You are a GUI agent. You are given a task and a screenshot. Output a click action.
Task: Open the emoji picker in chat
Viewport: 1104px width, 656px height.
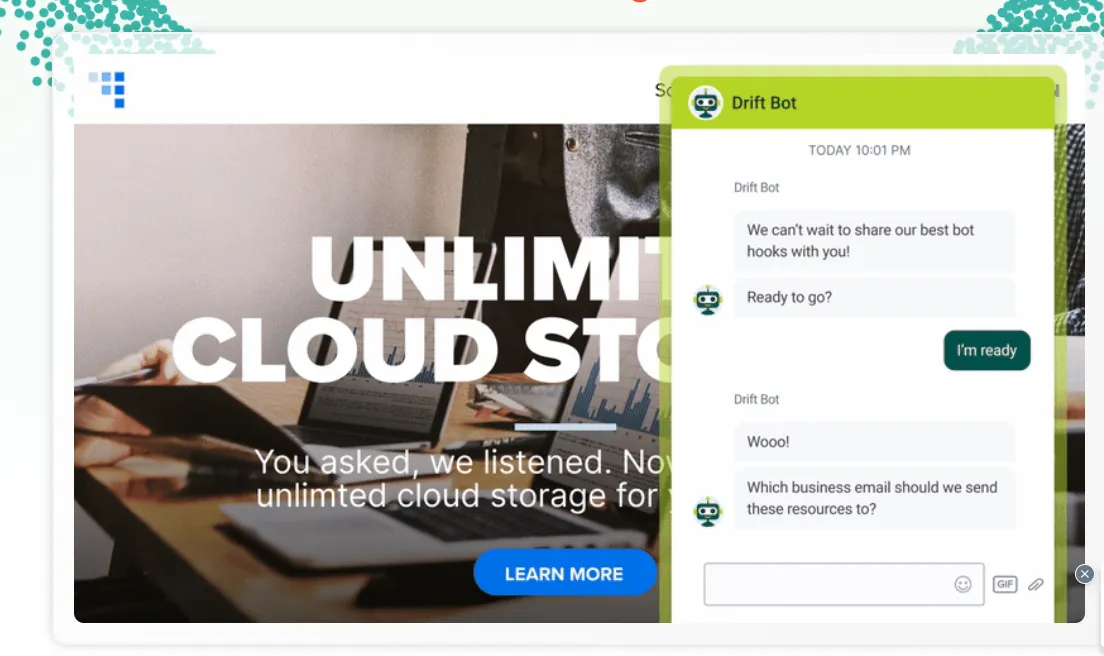pyautogui.click(x=962, y=584)
